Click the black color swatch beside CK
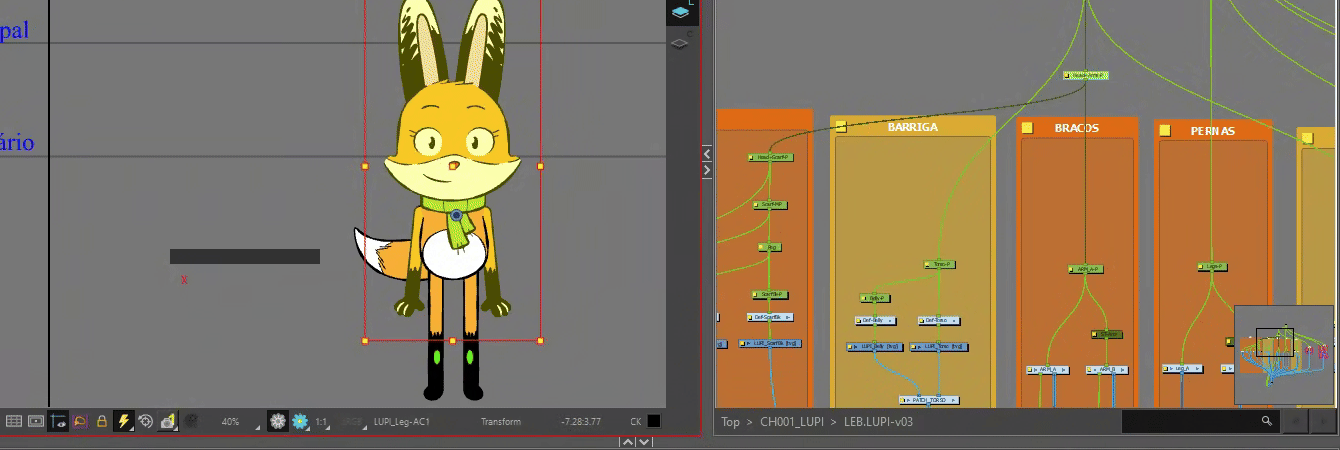 pyautogui.click(x=654, y=422)
